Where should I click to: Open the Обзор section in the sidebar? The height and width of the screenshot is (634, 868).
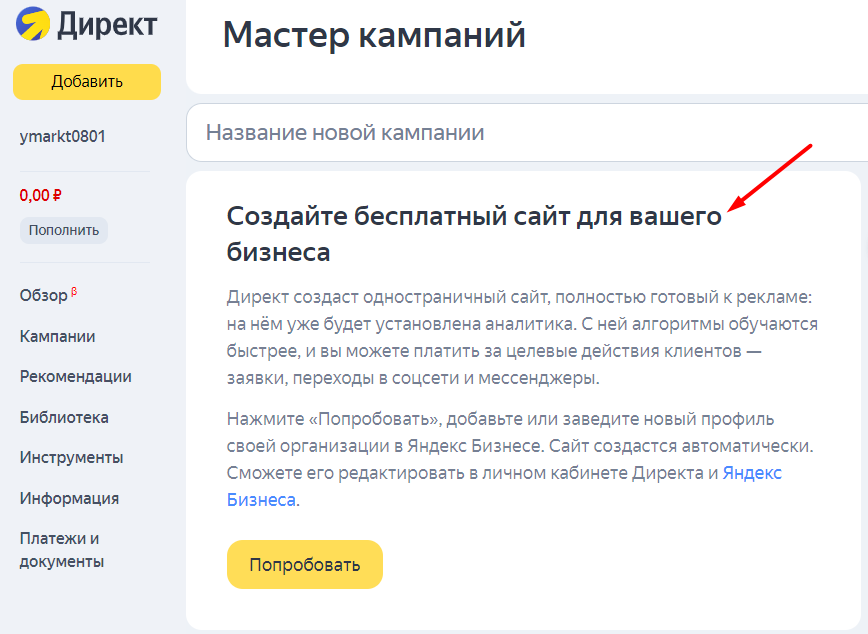click(43, 296)
